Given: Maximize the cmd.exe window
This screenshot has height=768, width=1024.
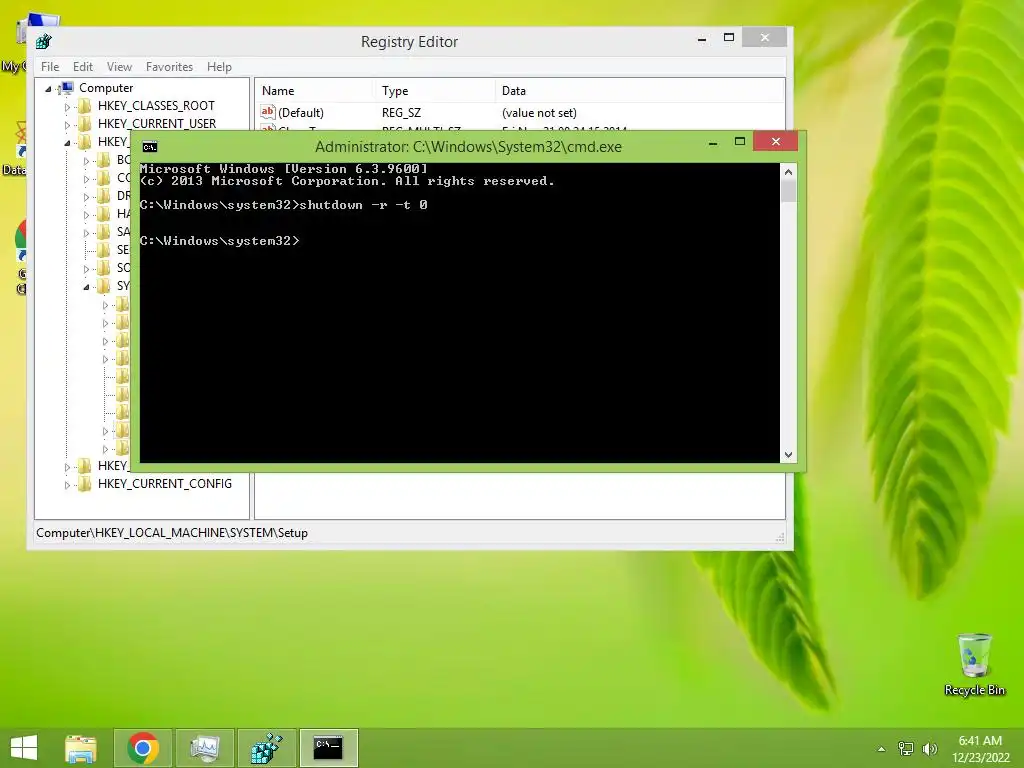Looking at the screenshot, I should 740,142.
